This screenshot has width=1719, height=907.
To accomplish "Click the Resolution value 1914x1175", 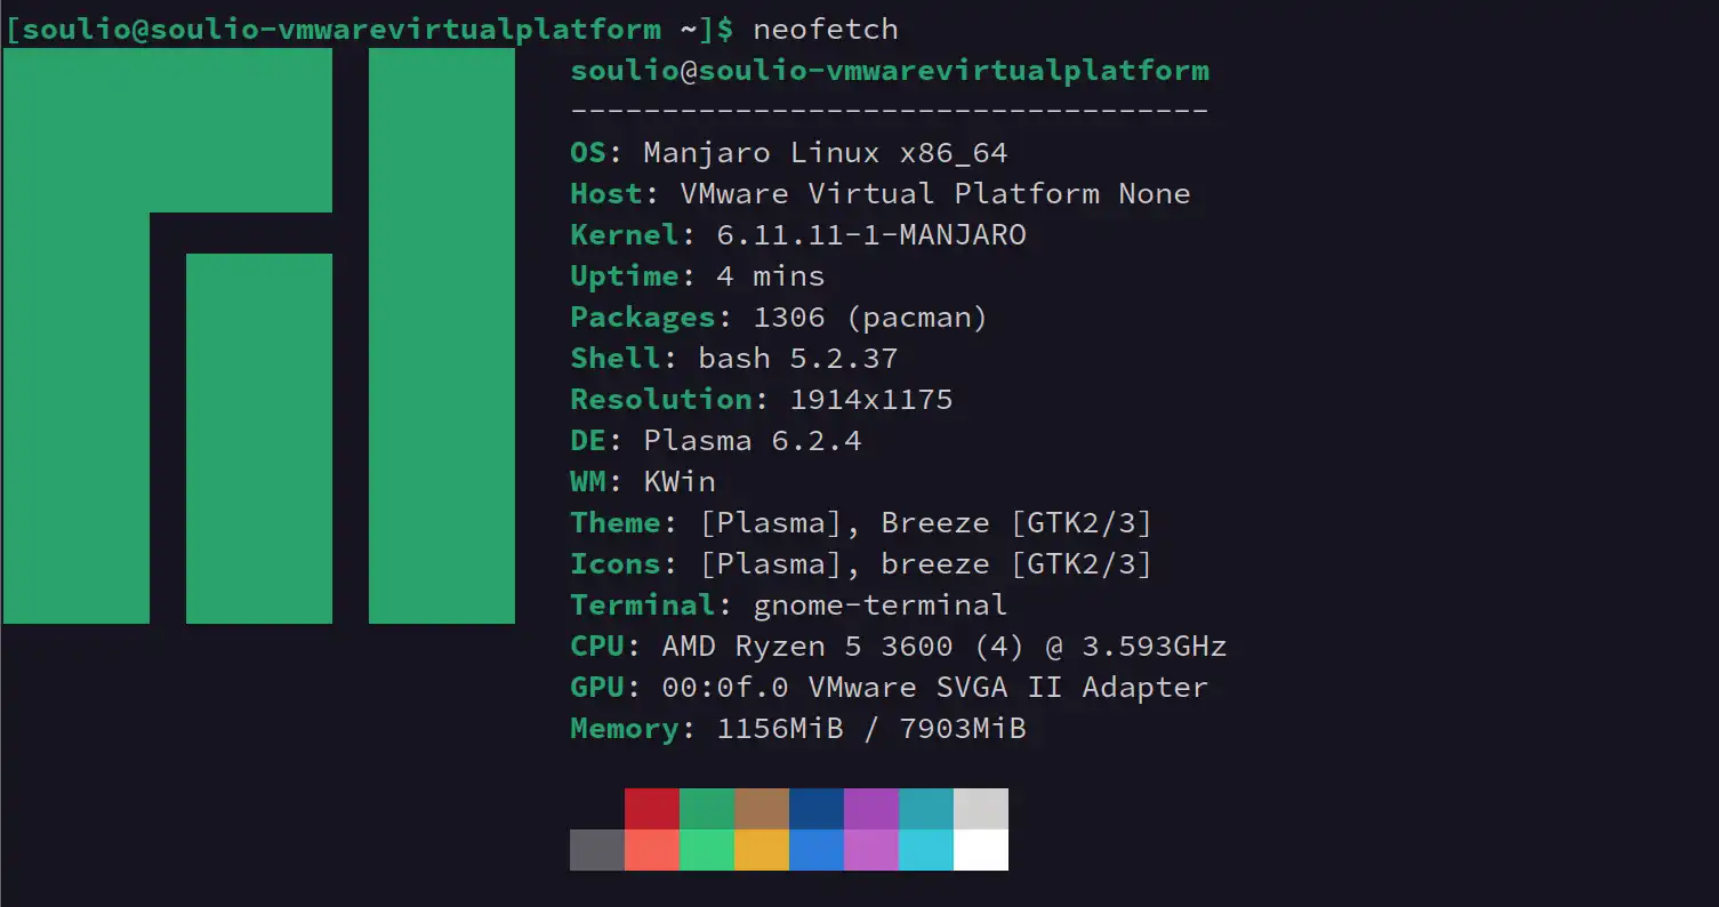I will [x=870, y=399].
